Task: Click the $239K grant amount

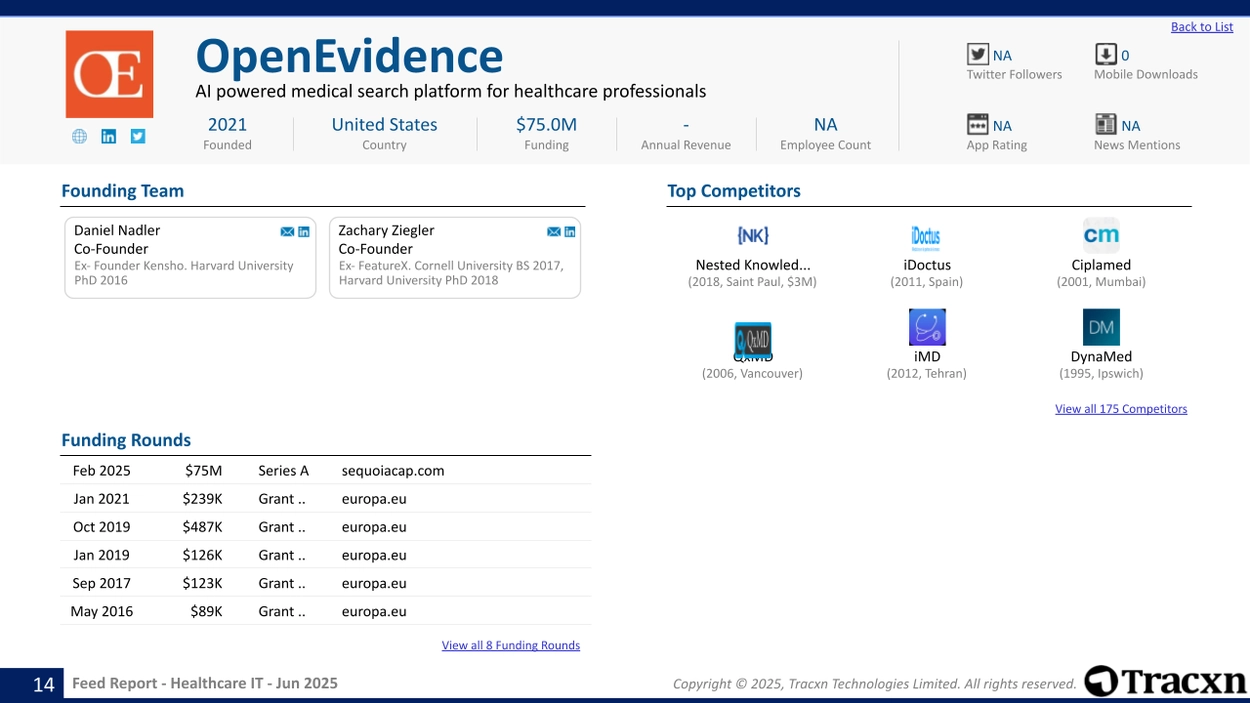Action: coord(202,498)
